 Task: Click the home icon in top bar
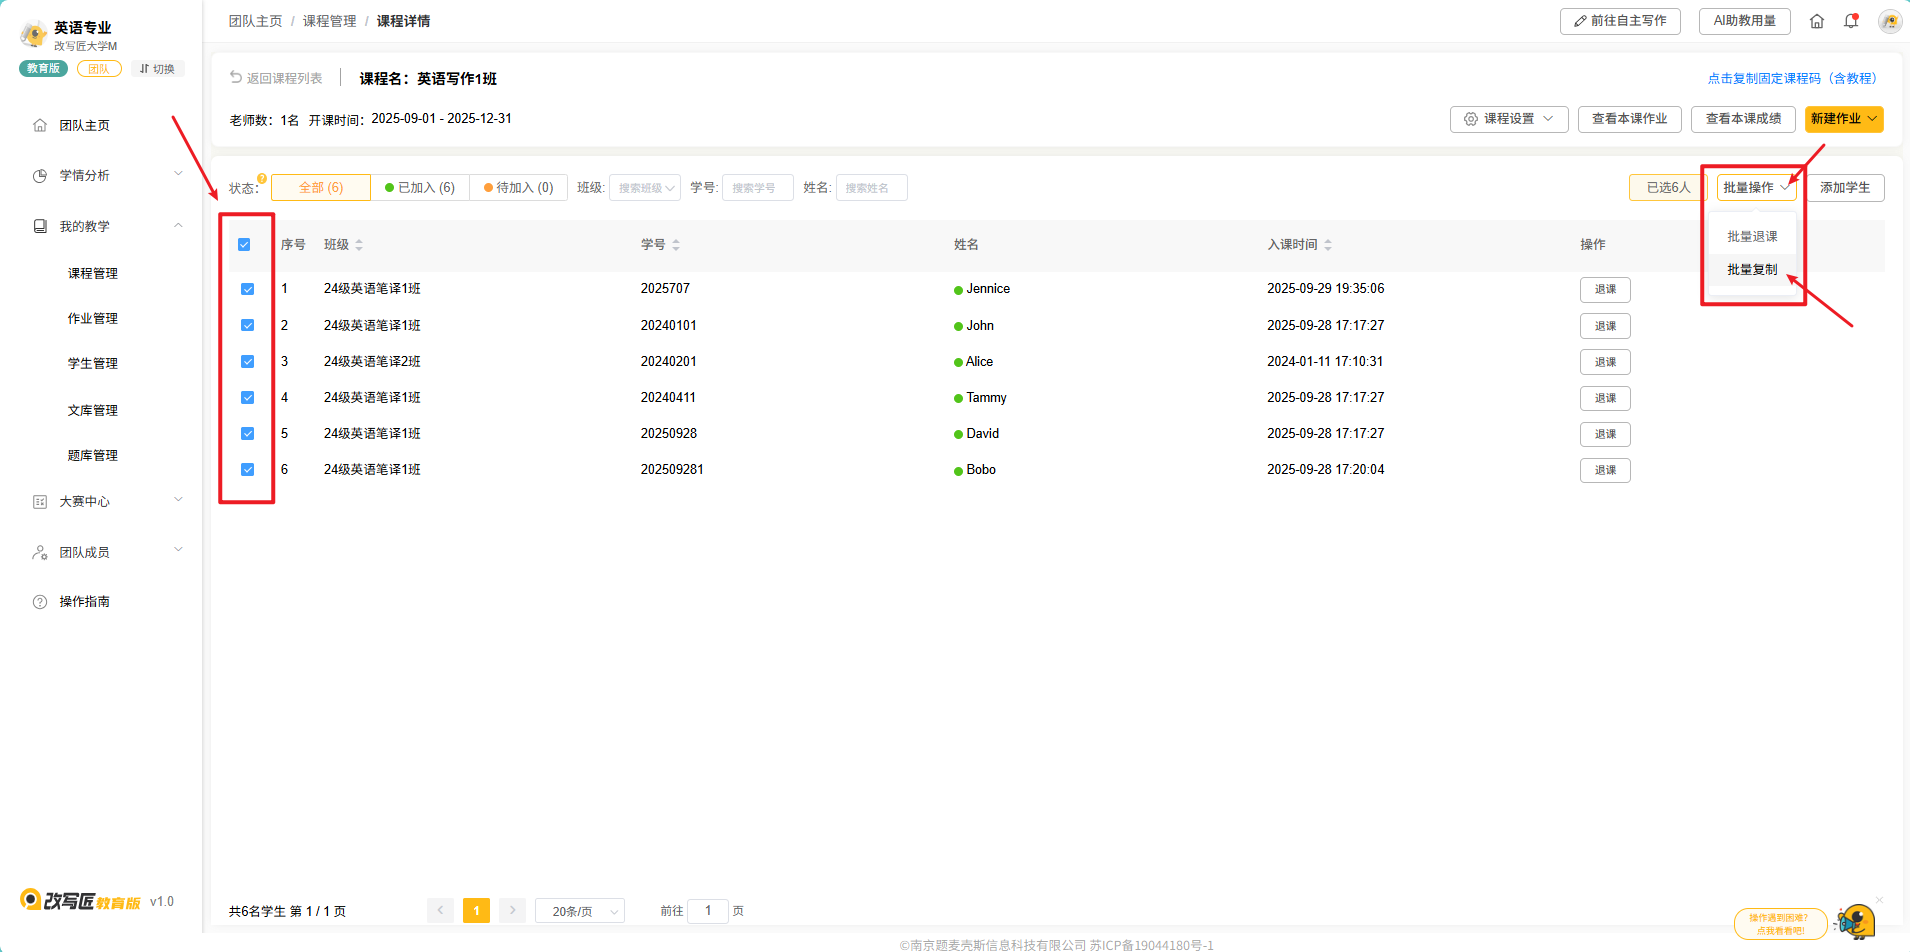[1817, 21]
